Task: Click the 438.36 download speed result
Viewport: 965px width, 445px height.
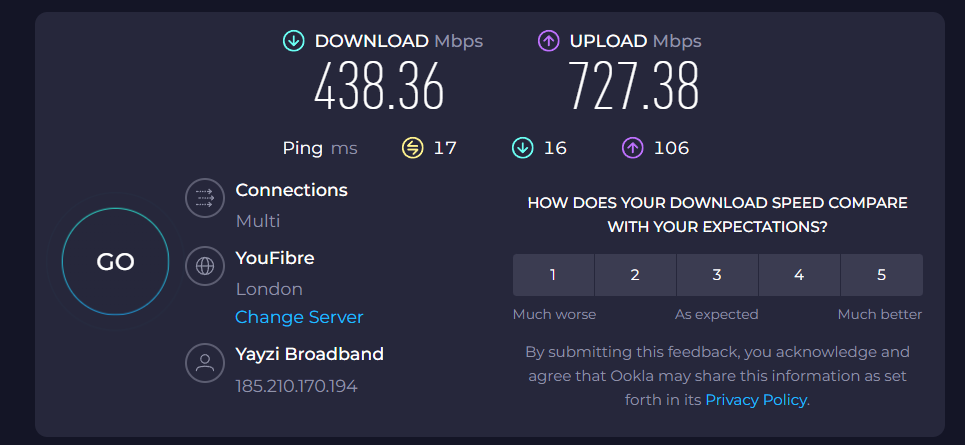Action: (379, 87)
